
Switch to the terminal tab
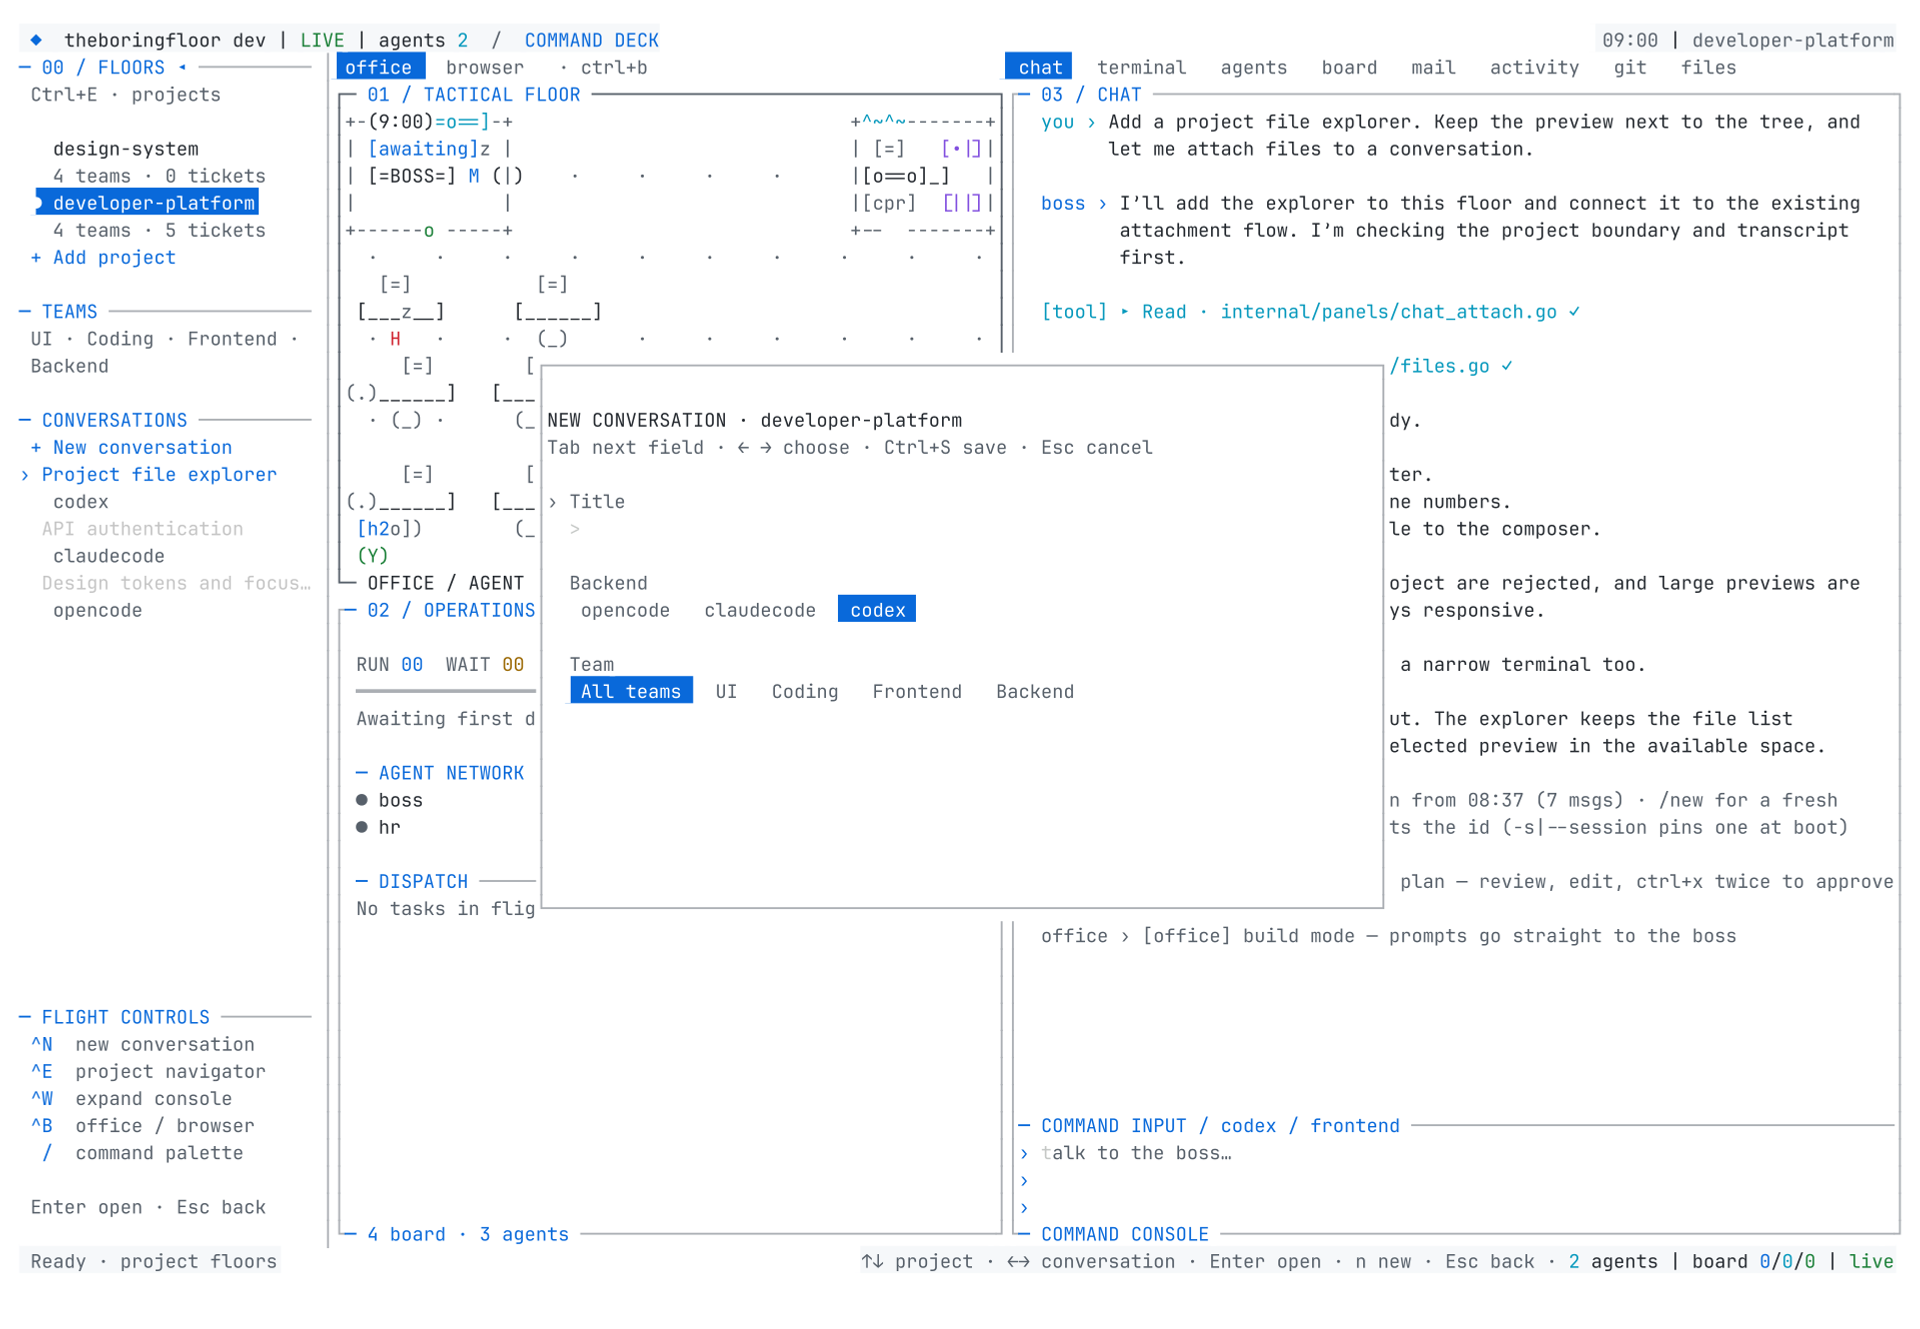[x=1141, y=67]
